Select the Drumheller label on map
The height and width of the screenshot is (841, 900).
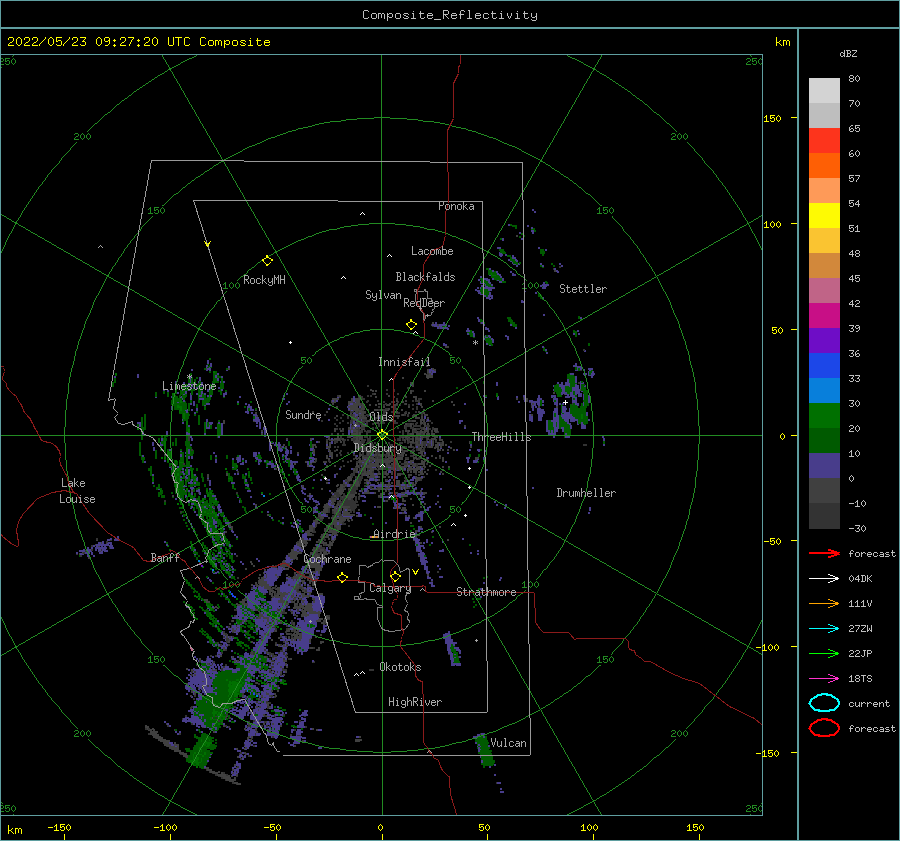[586, 493]
